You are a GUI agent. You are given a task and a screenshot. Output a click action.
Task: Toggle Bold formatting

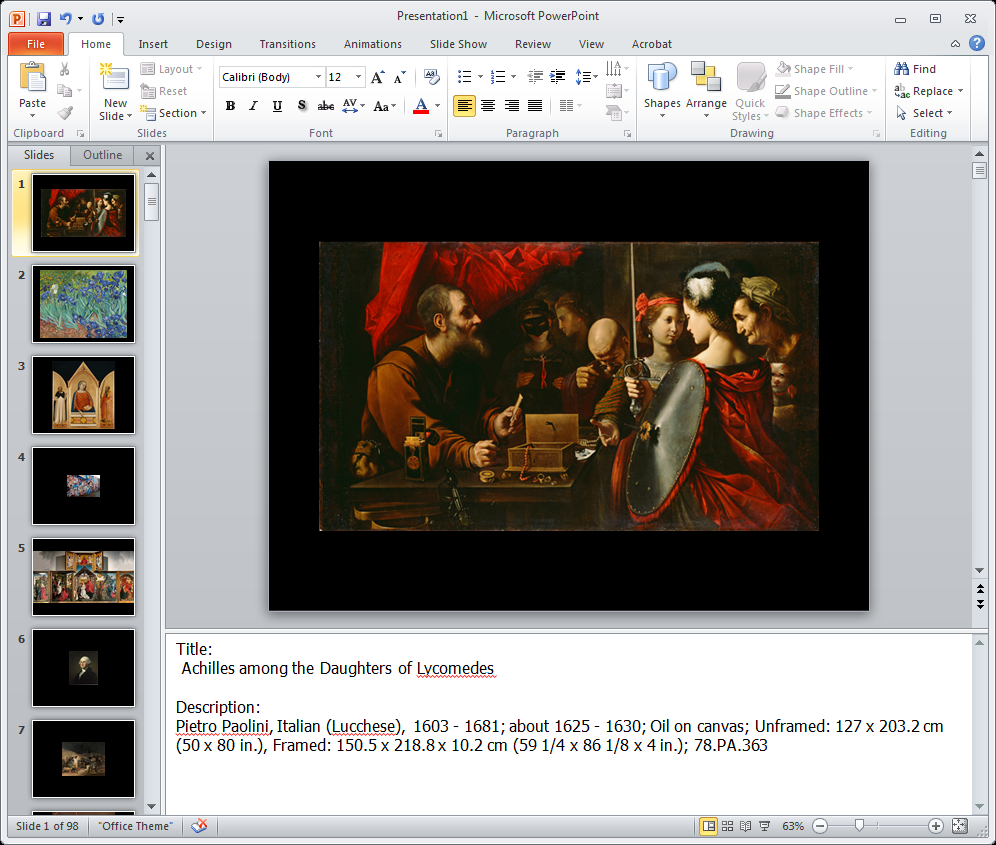pyautogui.click(x=230, y=106)
